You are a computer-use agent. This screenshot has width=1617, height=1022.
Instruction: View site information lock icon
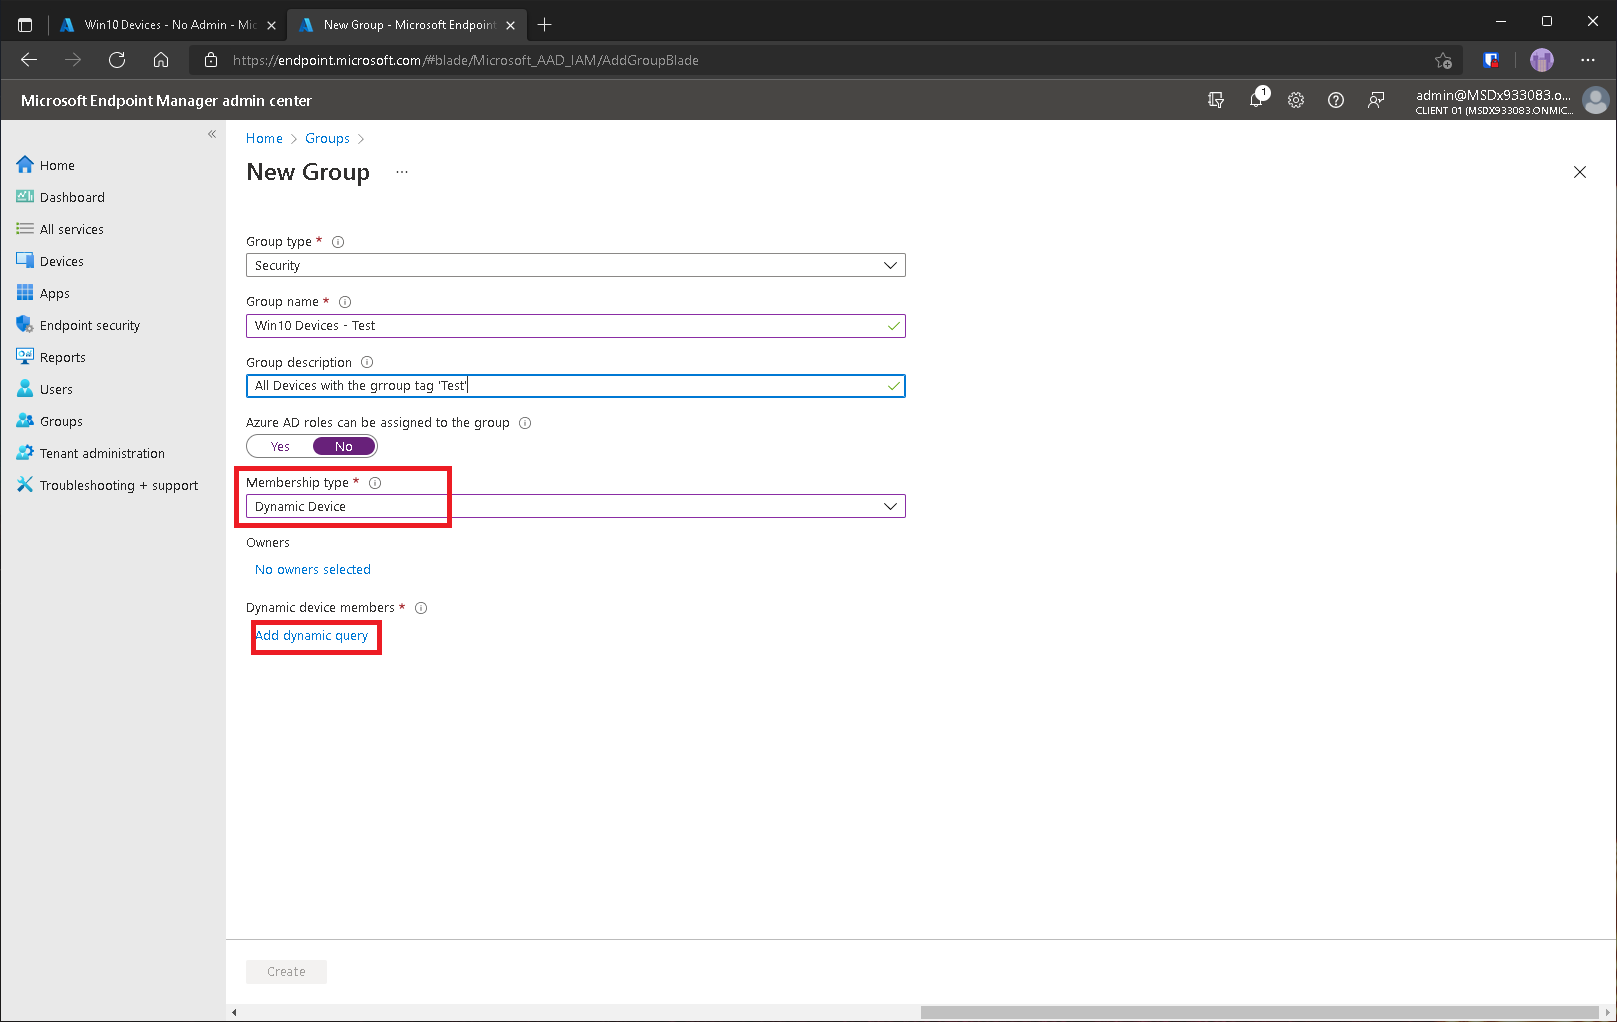point(211,60)
